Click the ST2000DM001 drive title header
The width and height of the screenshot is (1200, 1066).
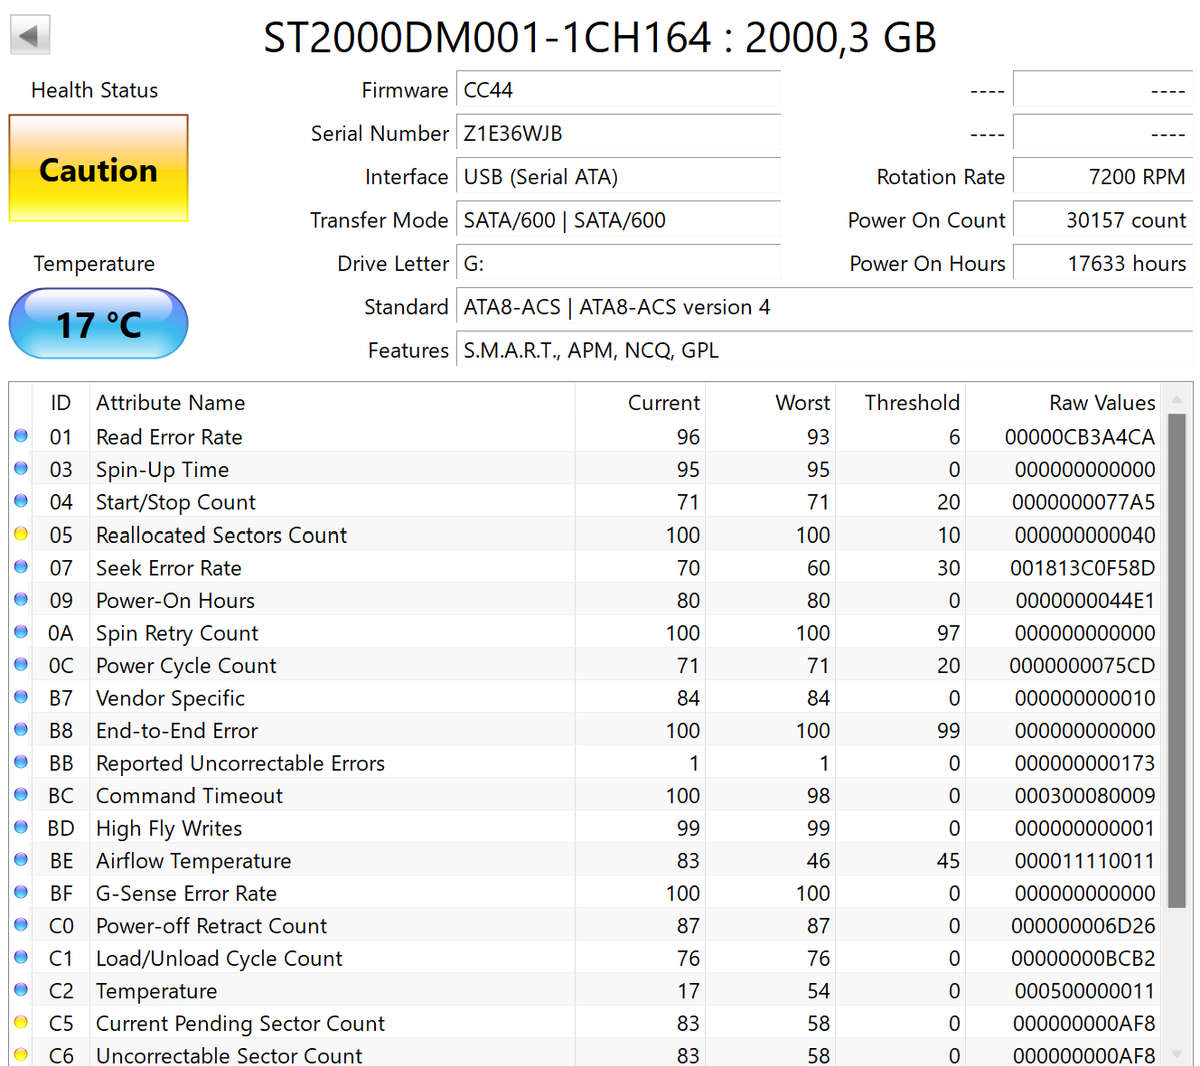point(599,37)
